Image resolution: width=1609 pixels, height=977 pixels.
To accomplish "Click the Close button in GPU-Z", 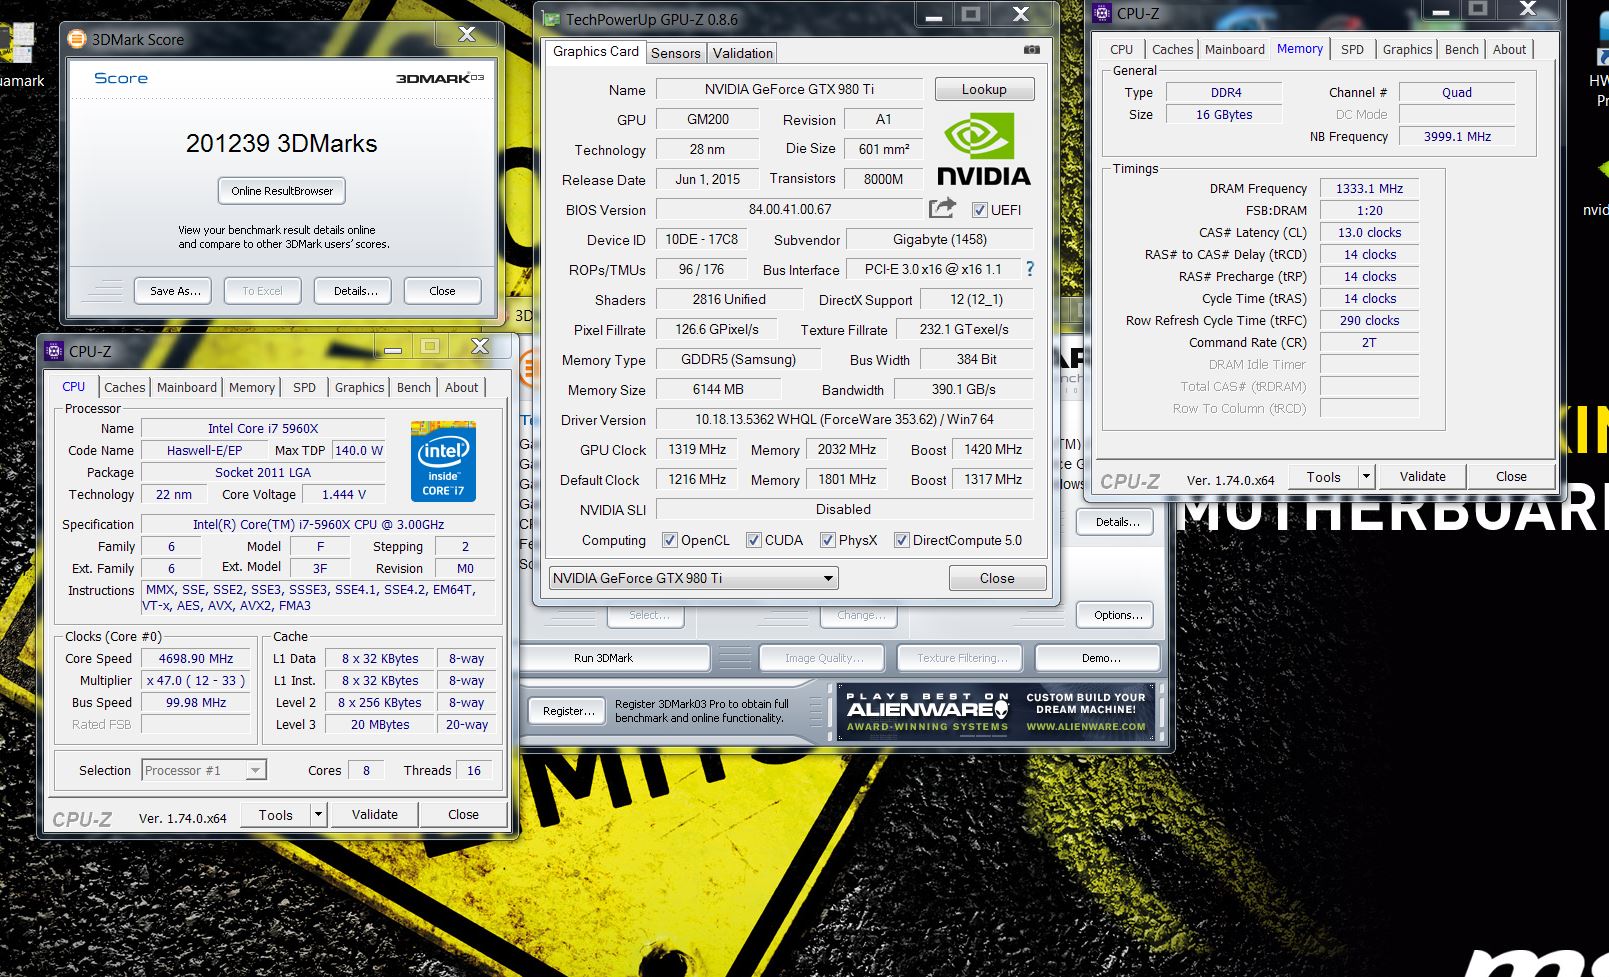I will [997, 578].
